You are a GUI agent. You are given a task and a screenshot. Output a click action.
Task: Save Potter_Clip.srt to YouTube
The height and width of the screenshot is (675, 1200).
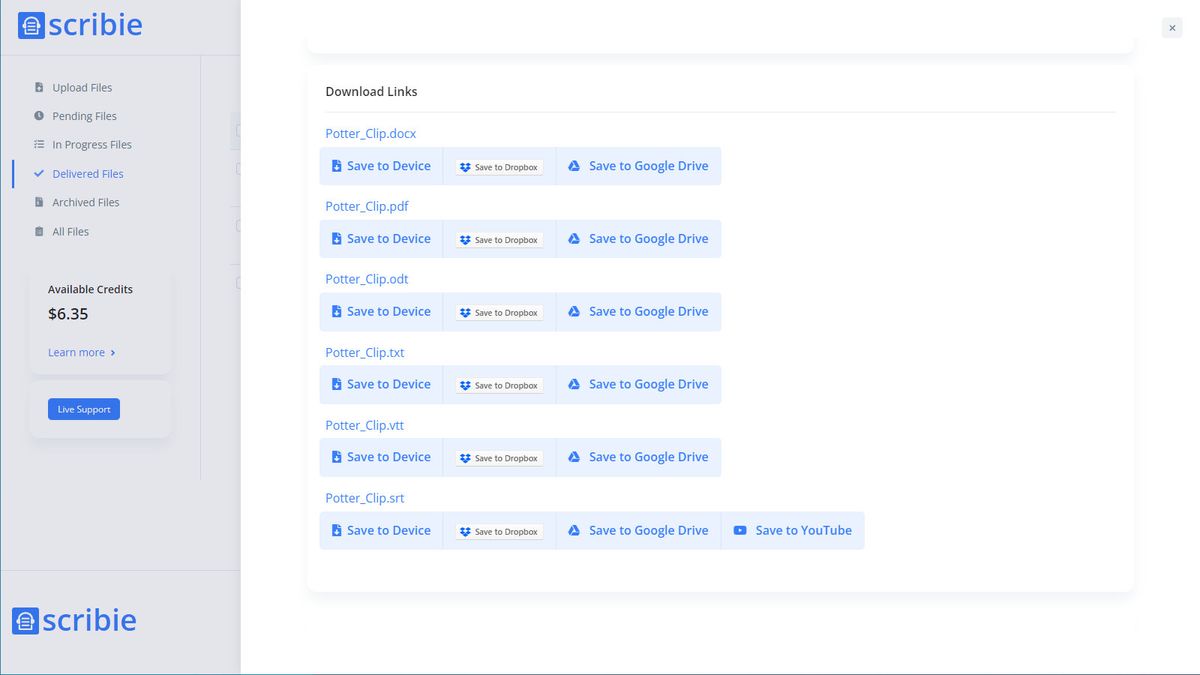[x=793, y=531]
